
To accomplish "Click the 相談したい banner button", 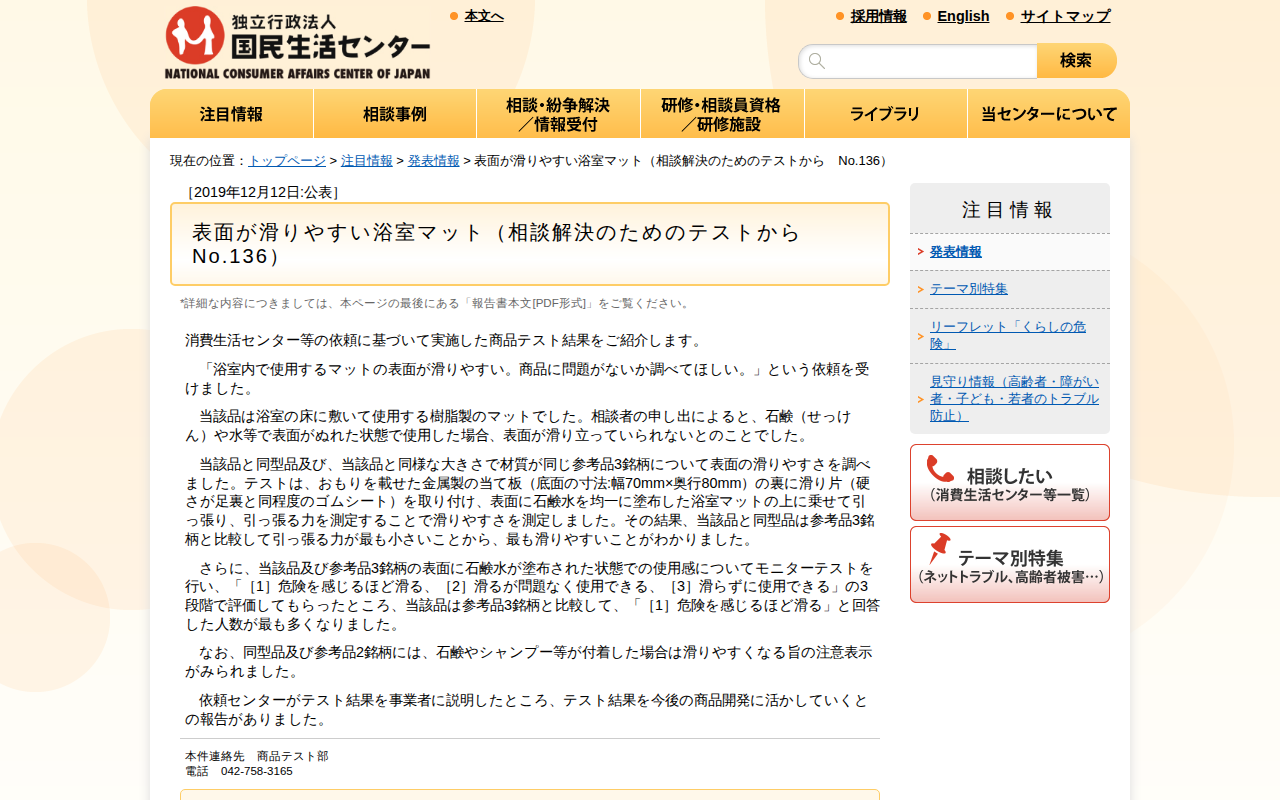I will pyautogui.click(x=1010, y=482).
